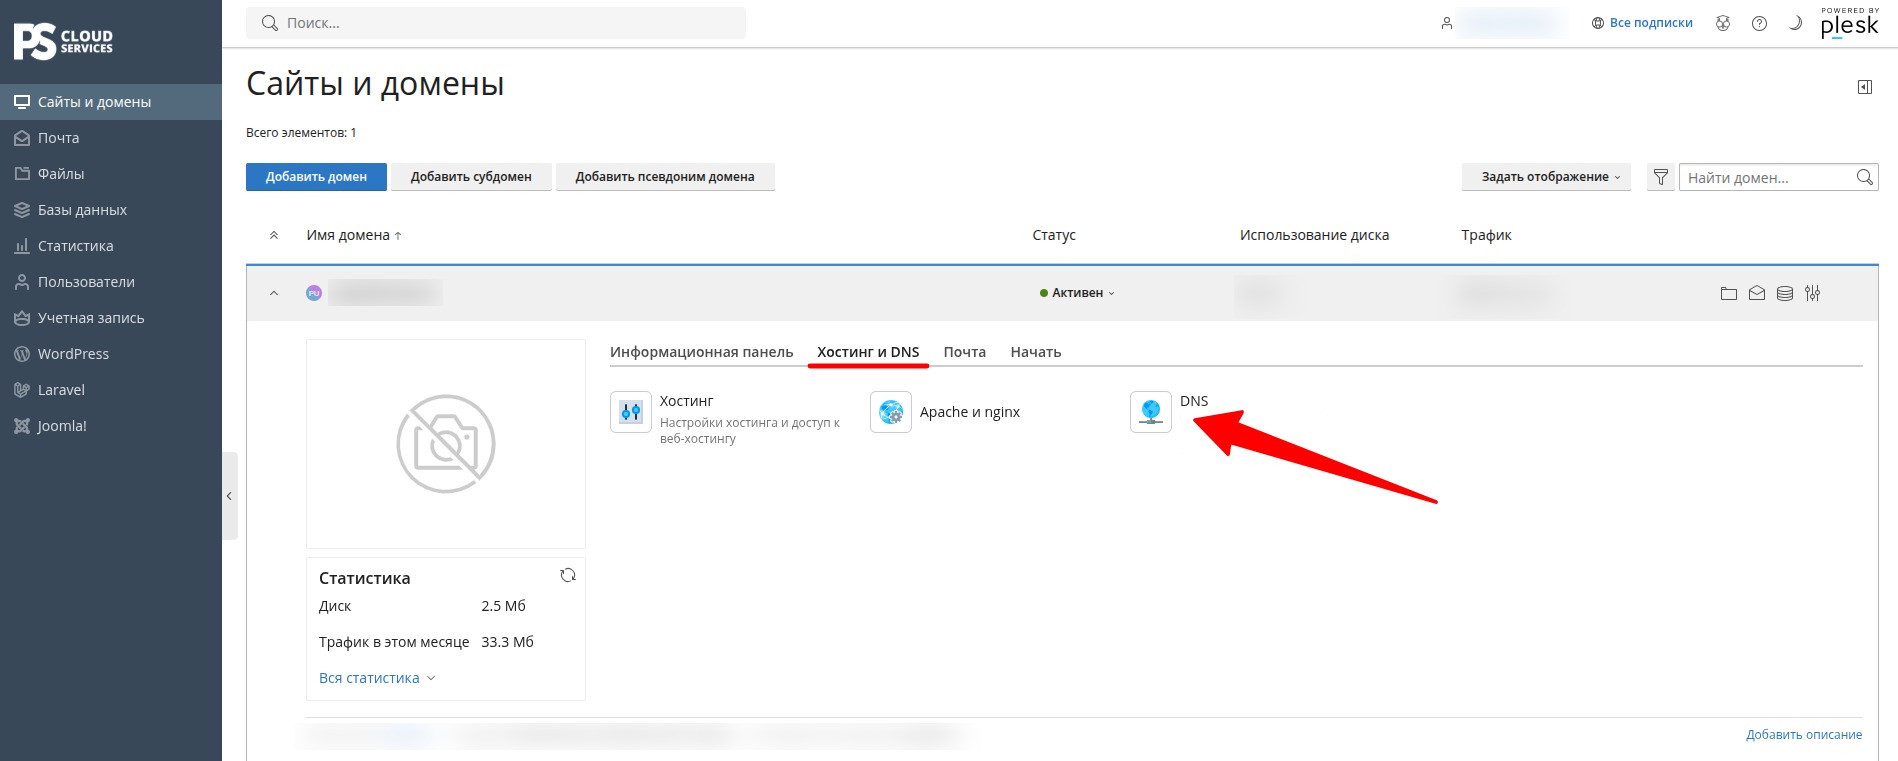Open the domain's hosting settings sliders icon
Image resolution: width=1898 pixels, height=761 pixels.
pyautogui.click(x=1813, y=293)
